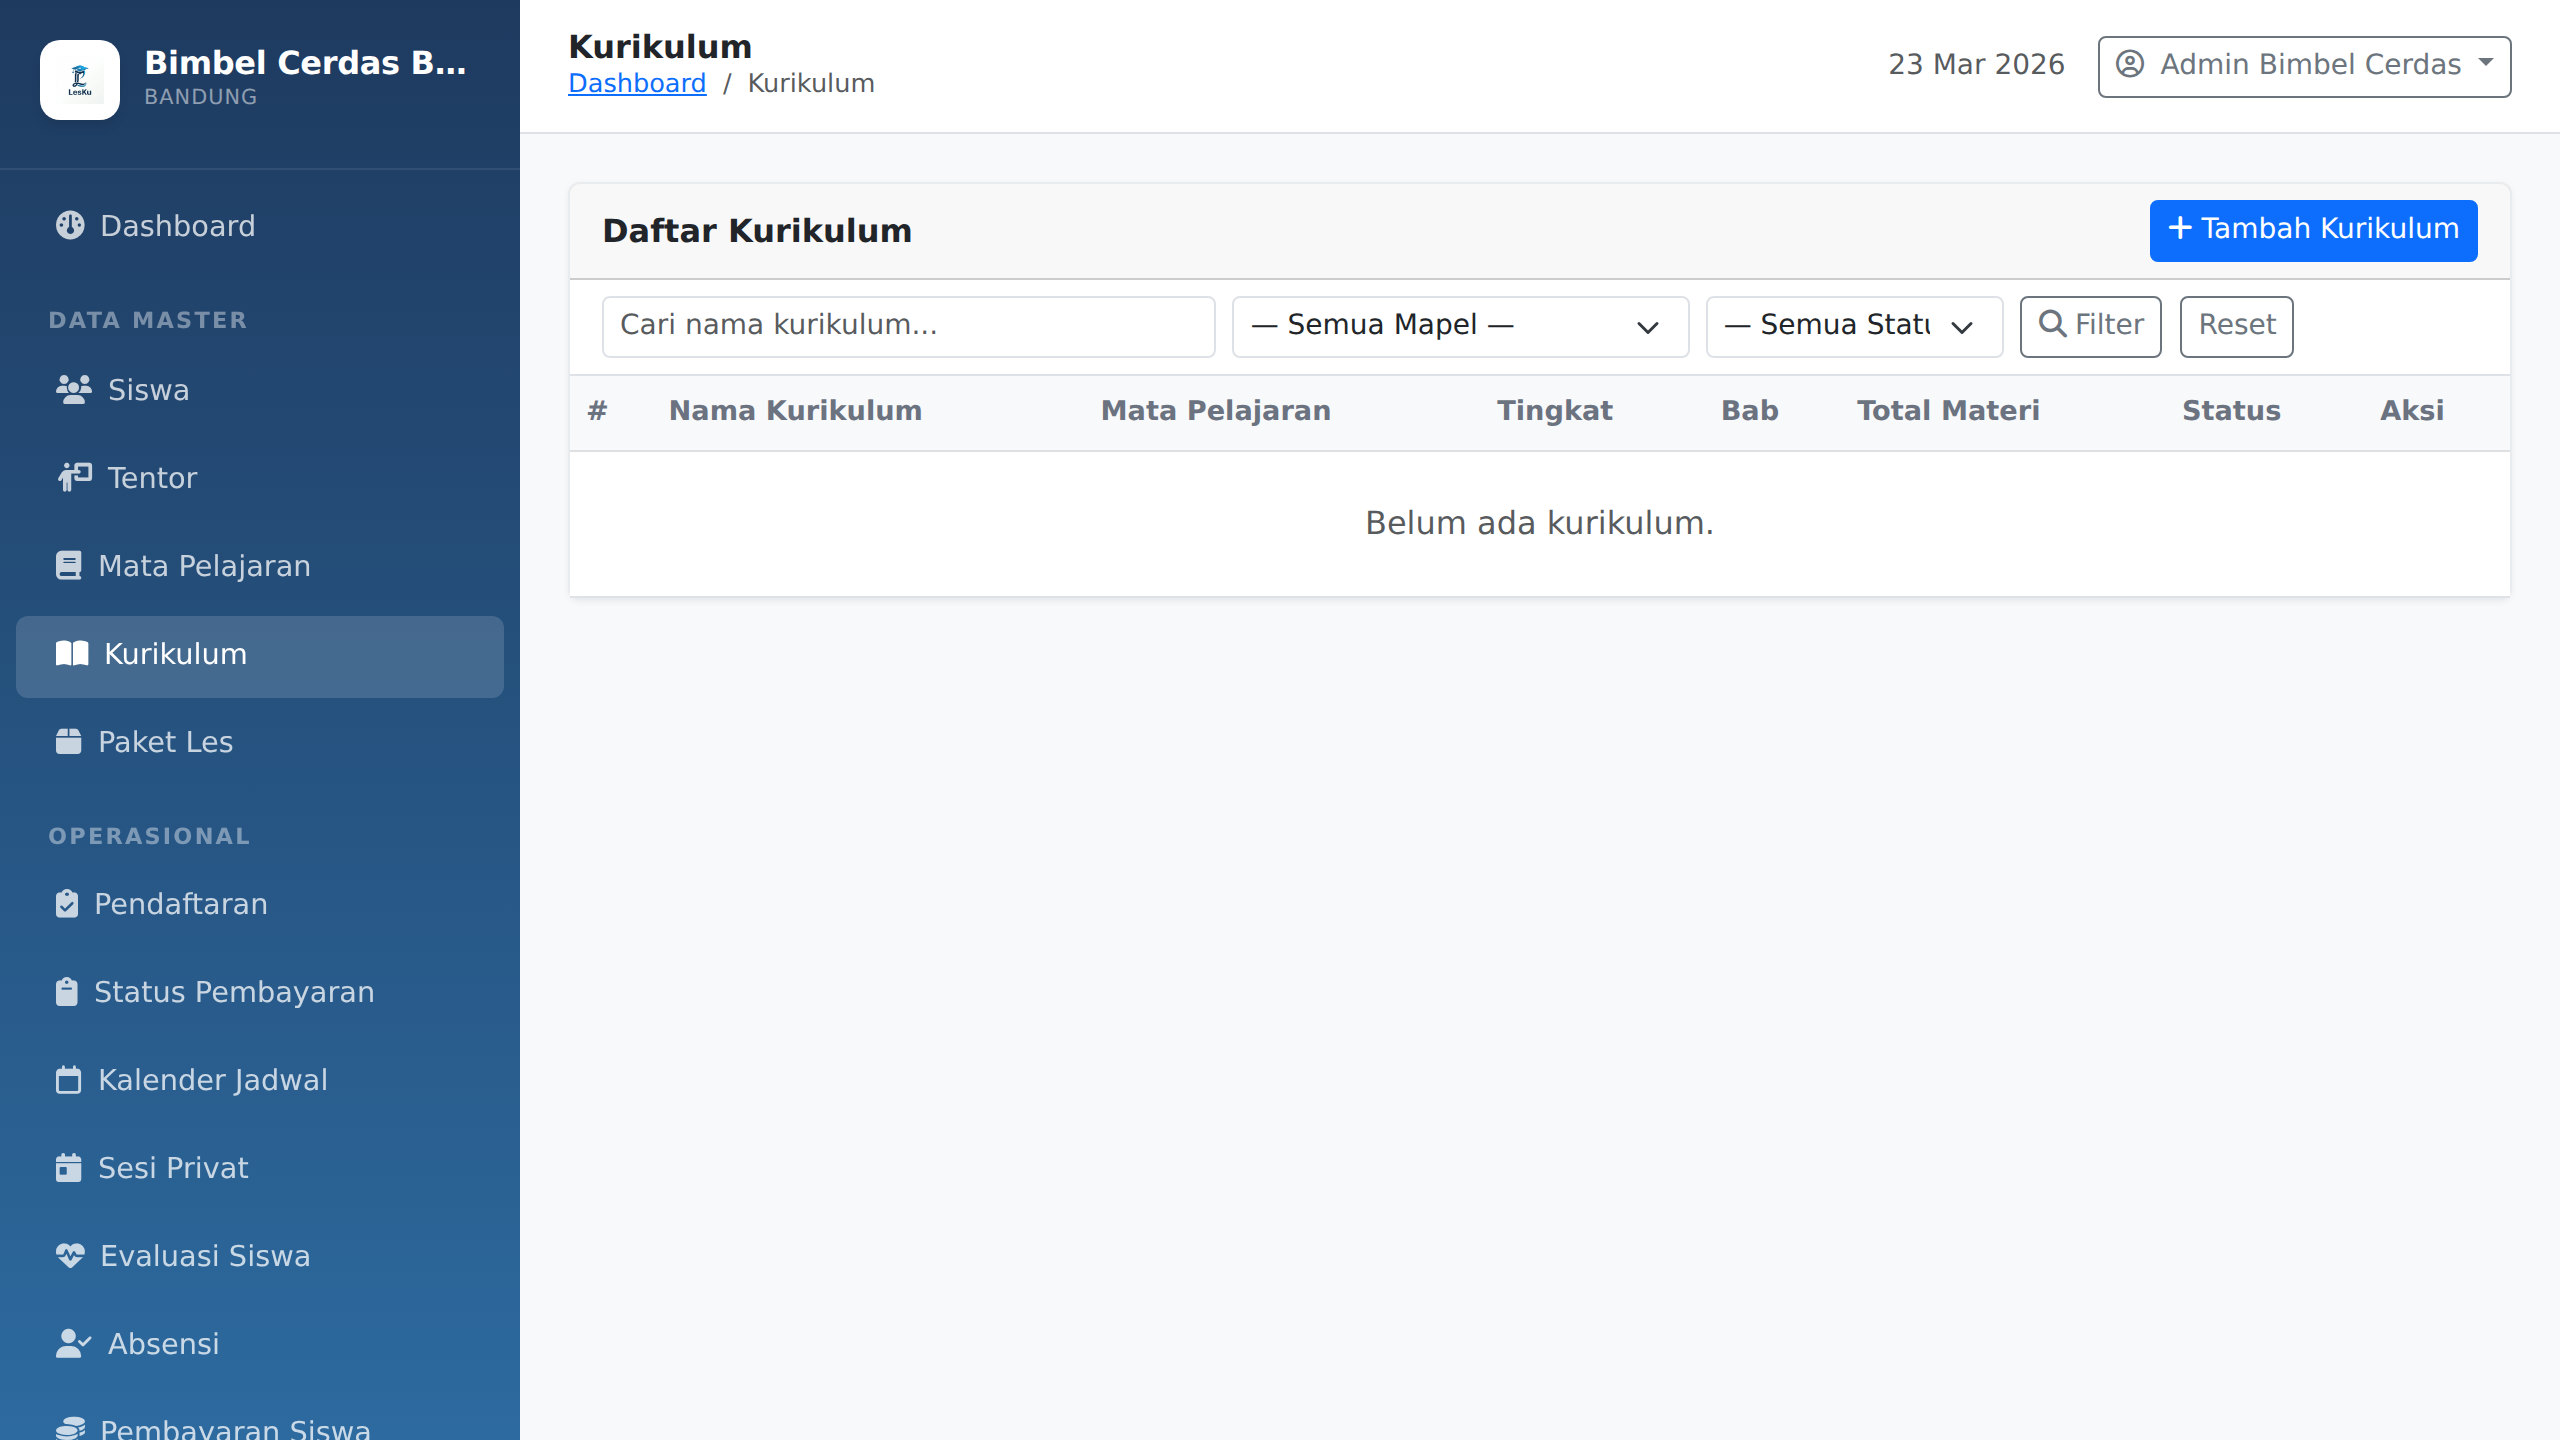Focus the Cari nama kurikulum search field

[908, 326]
